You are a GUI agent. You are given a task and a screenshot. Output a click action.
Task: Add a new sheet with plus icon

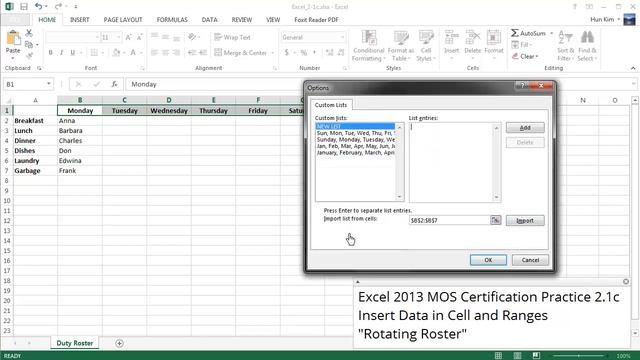point(119,343)
